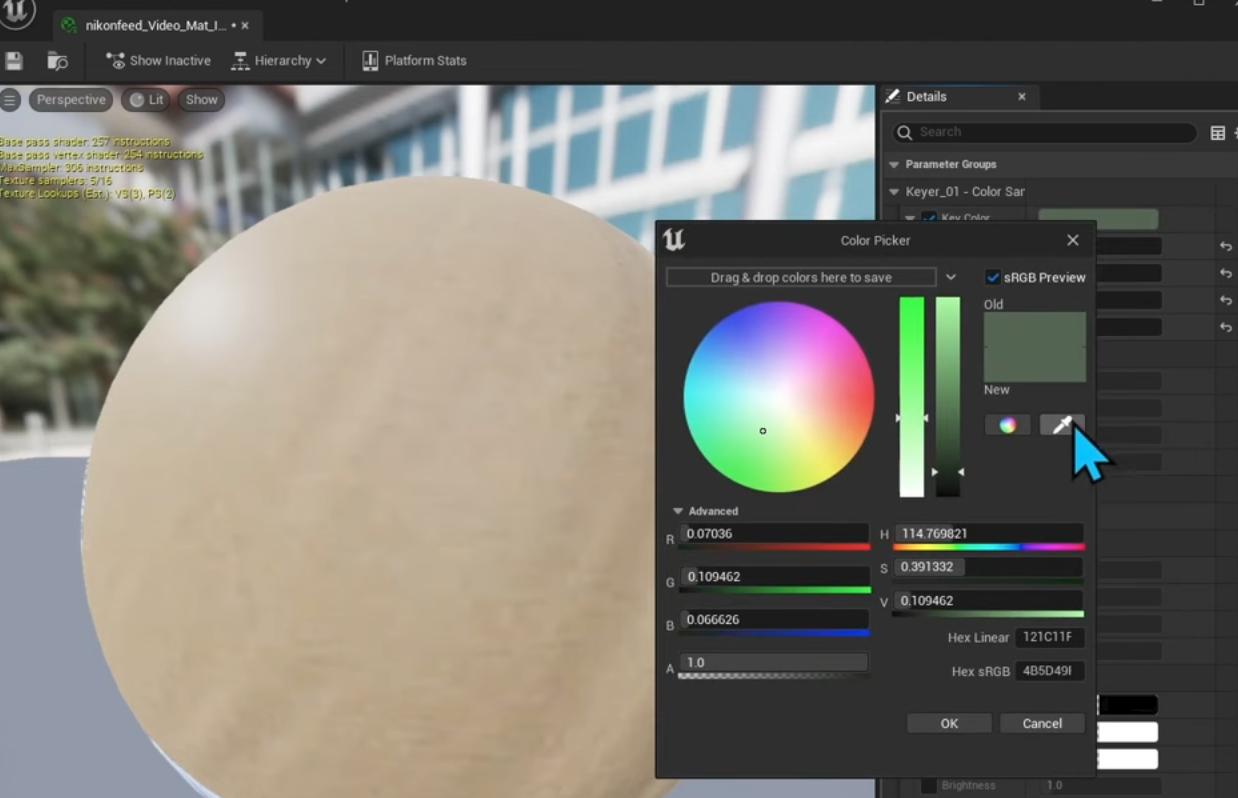Collapse the Advanced section in Color Picker
Screen dimensions: 1238x798
coord(679,511)
